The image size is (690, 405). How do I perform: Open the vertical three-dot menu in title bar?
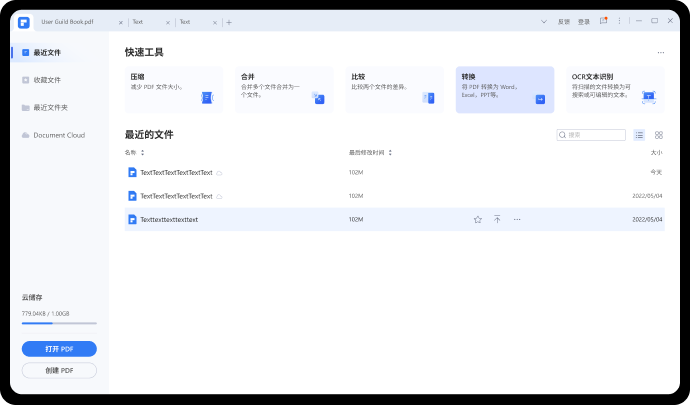[619, 21]
